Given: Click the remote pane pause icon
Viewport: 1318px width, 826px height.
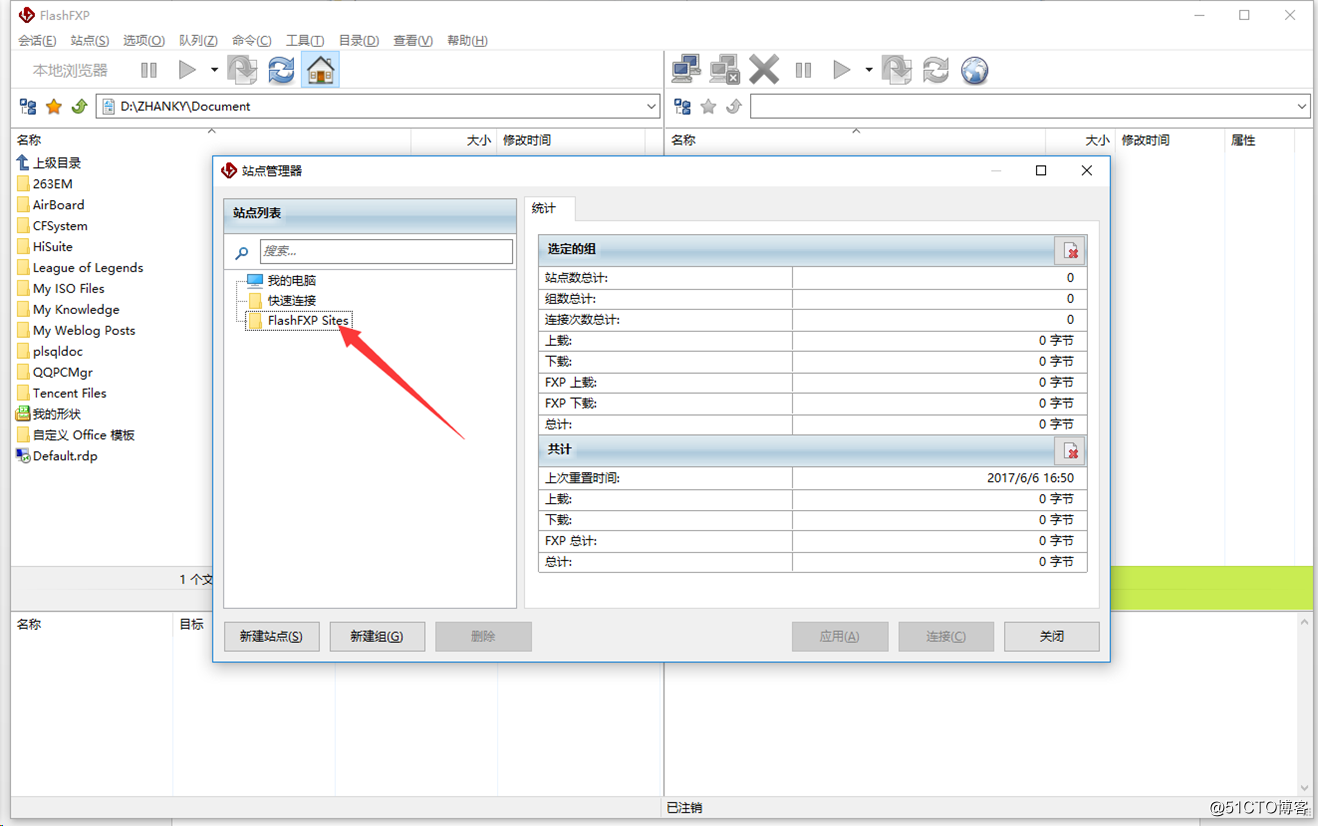Looking at the screenshot, I should point(803,70).
